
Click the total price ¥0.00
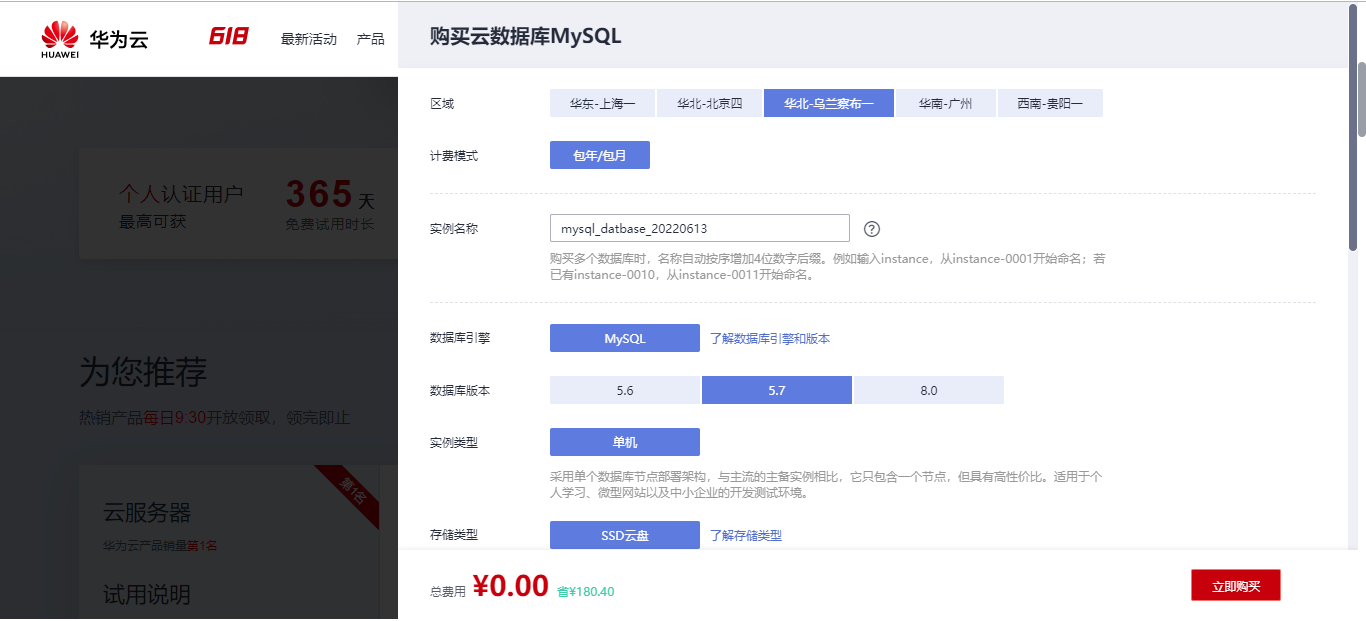[511, 586]
